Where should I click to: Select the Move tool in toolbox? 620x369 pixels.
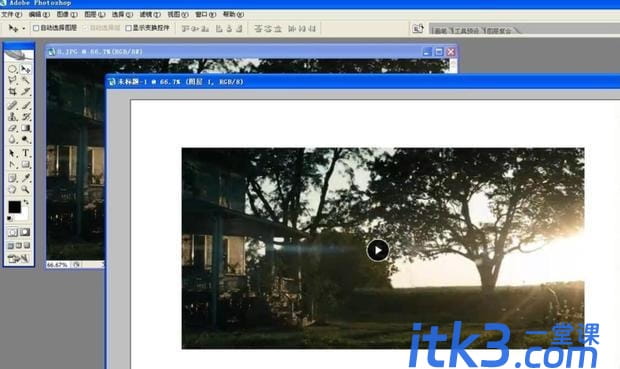(26, 69)
